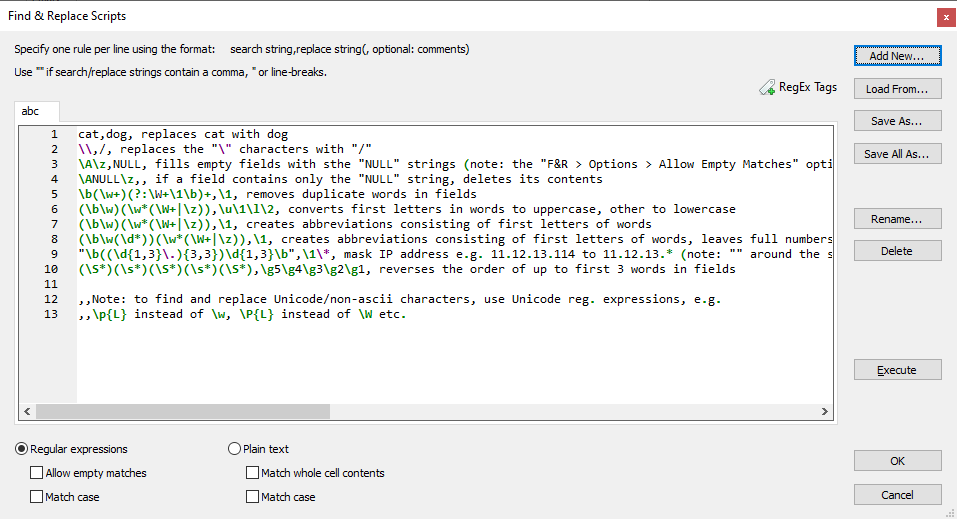This screenshot has height=519, width=957.
Task: Open the RegEx Tags helper icon
Action: tap(767, 88)
